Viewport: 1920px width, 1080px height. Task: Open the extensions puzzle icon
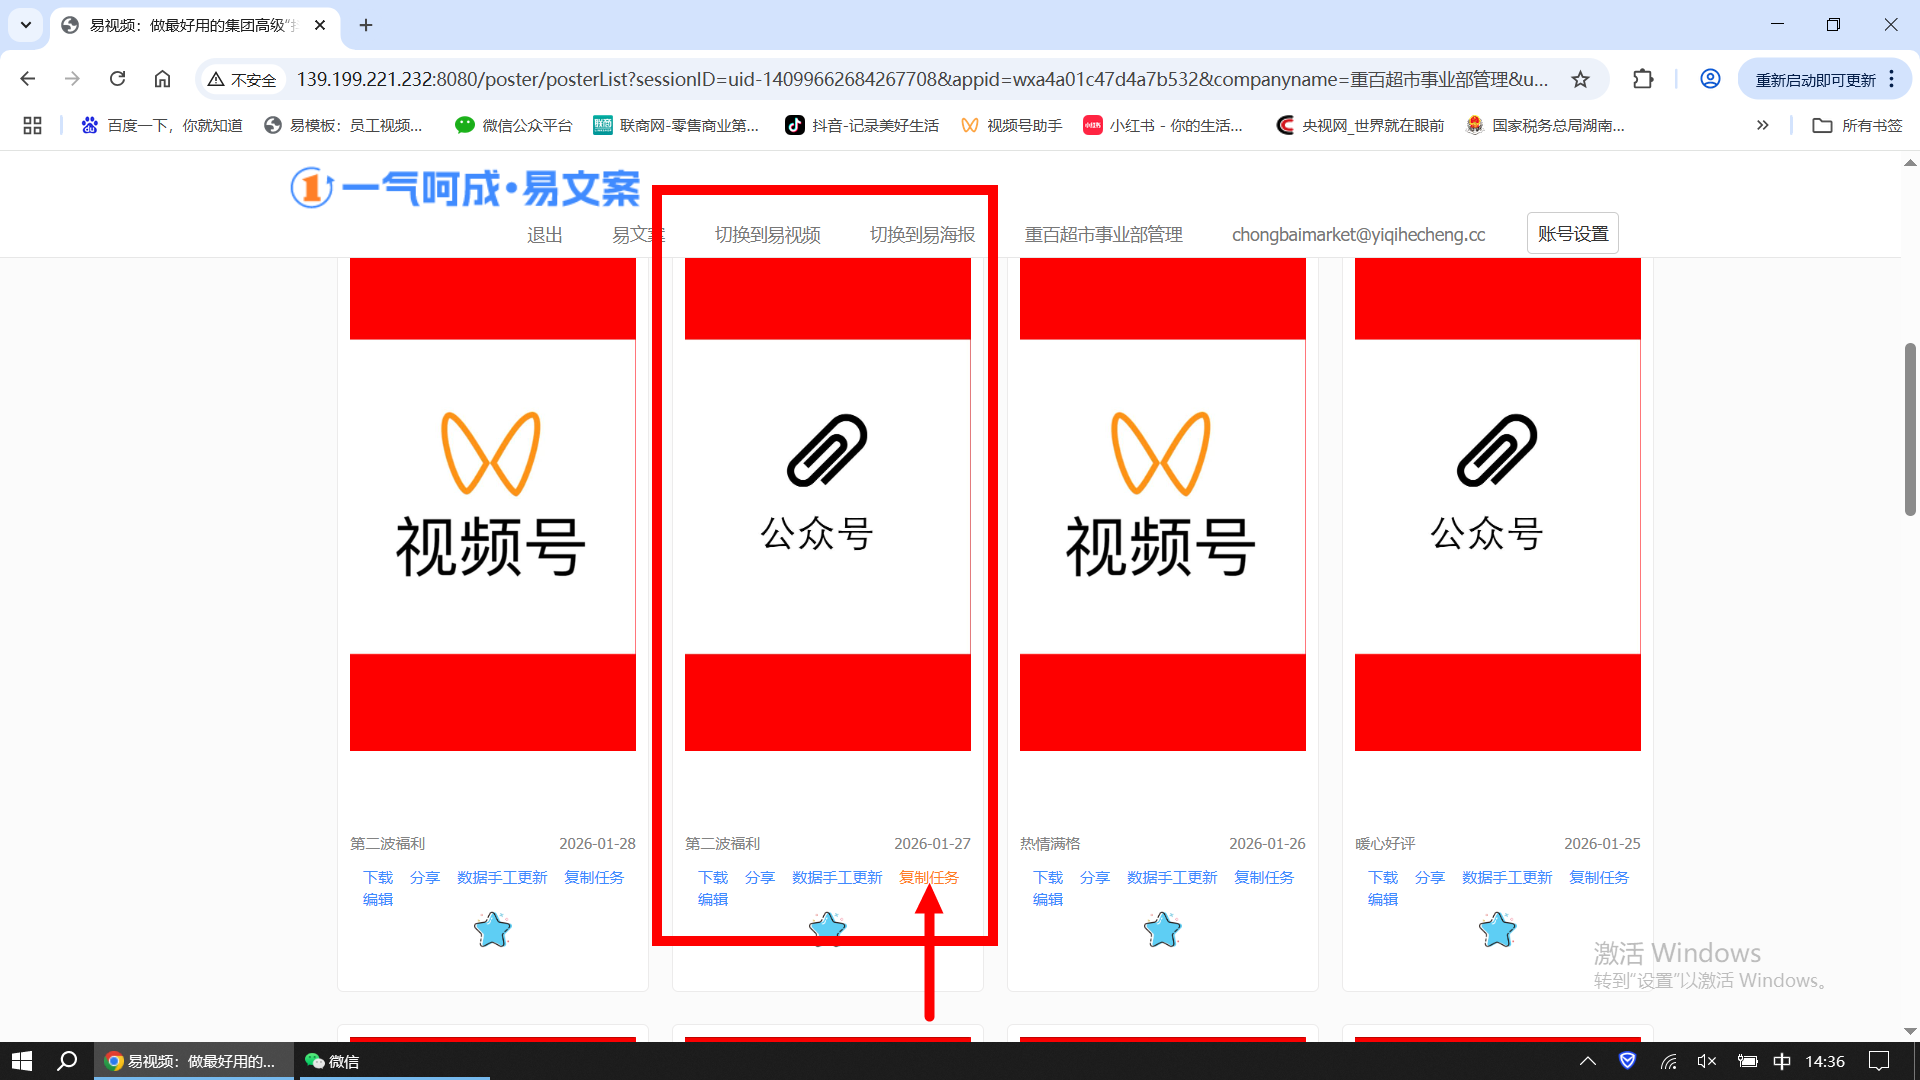(x=1643, y=79)
